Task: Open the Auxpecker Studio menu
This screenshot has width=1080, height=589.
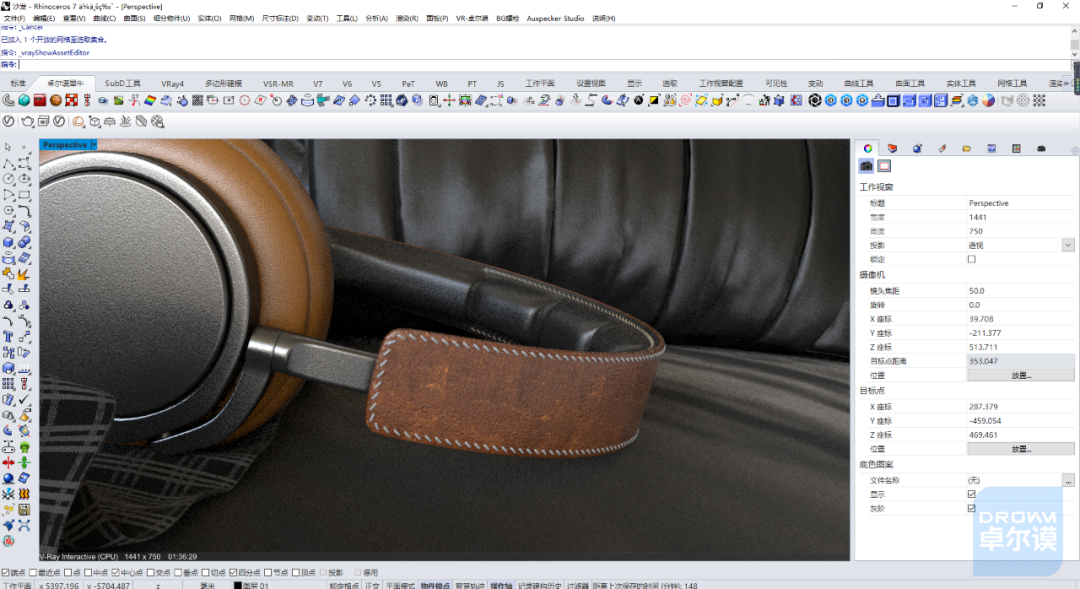Action: point(555,19)
